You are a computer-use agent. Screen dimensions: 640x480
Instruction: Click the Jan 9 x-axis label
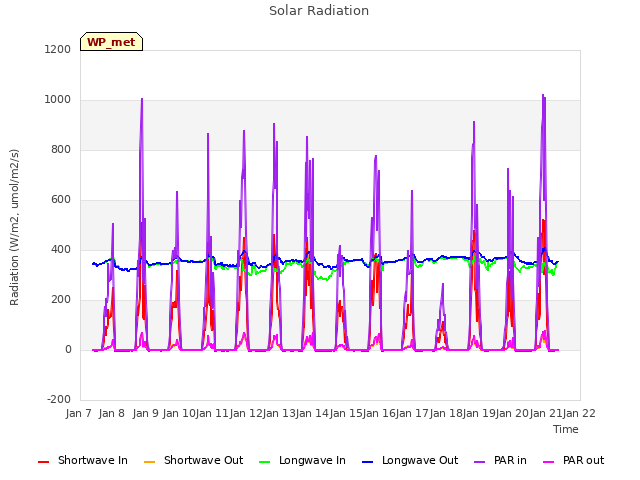click(x=146, y=413)
